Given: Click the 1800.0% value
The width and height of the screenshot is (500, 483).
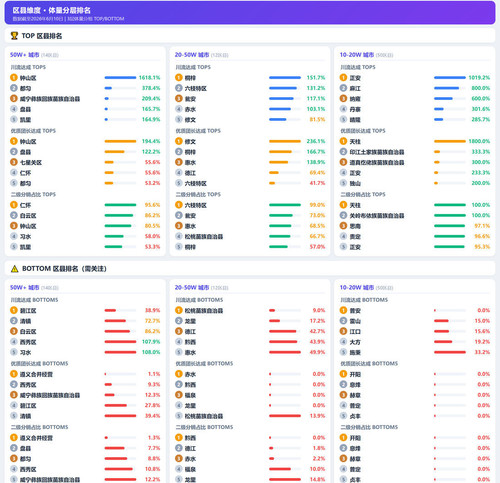Looking at the screenshot, I should pos(479,141).
